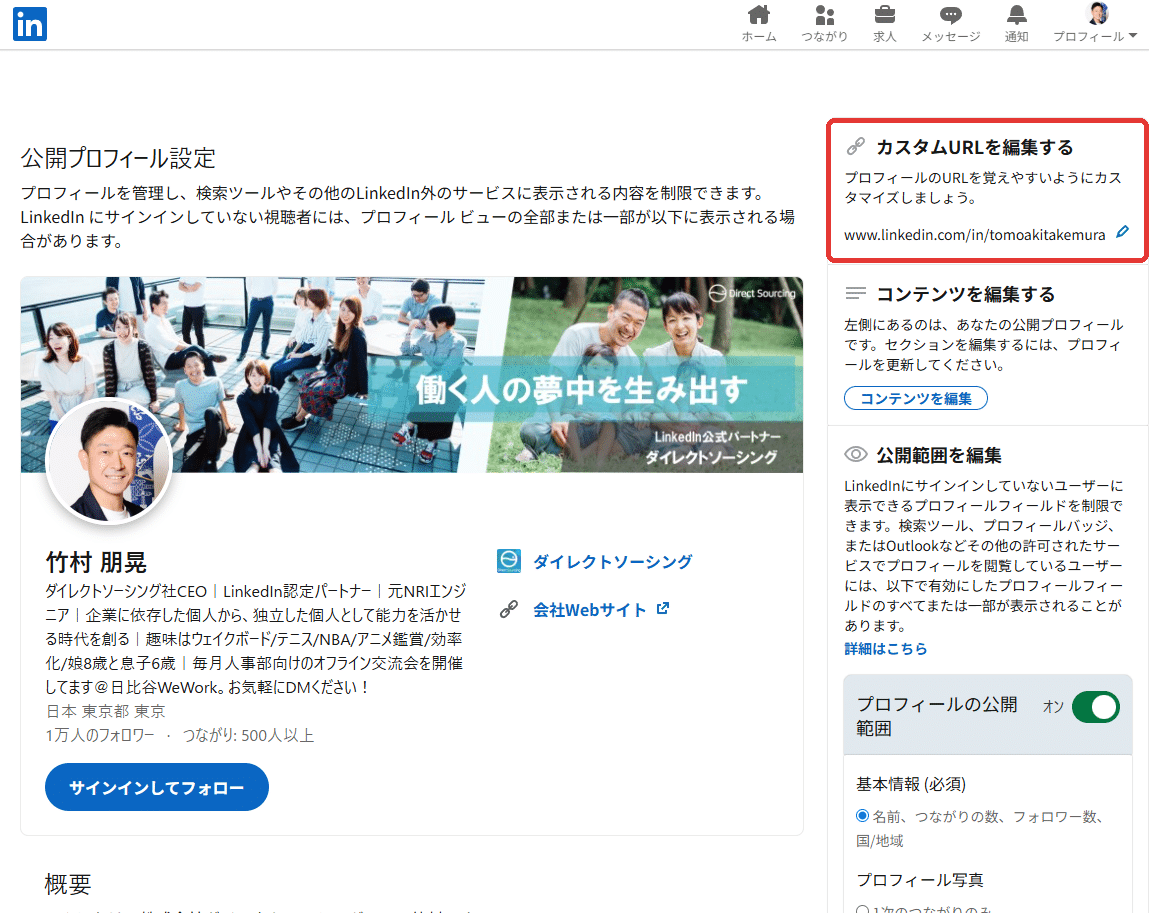
Task: Toggle the プロフィールの公開範囲 switch off
Action: click(x=1096, y=707)
